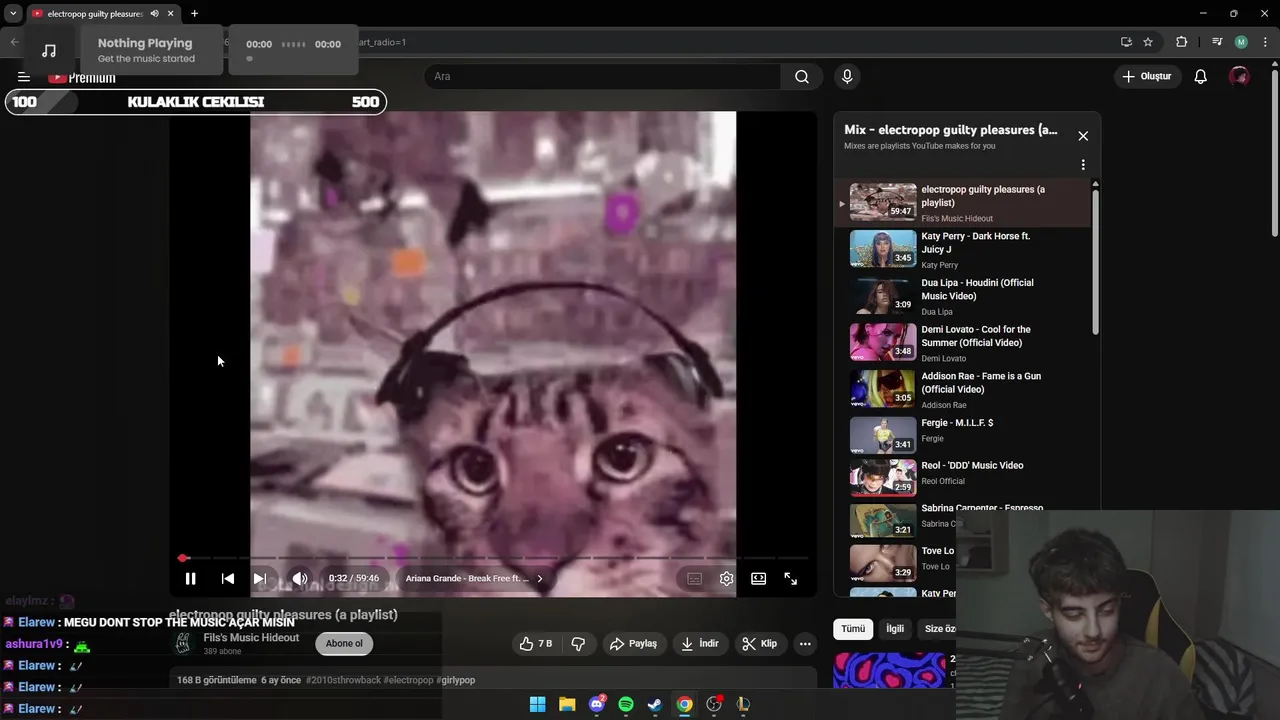1280x720 pixels.
Task: Close the electropop guilty pleasures tab
Action: click(x=170, y=13)
